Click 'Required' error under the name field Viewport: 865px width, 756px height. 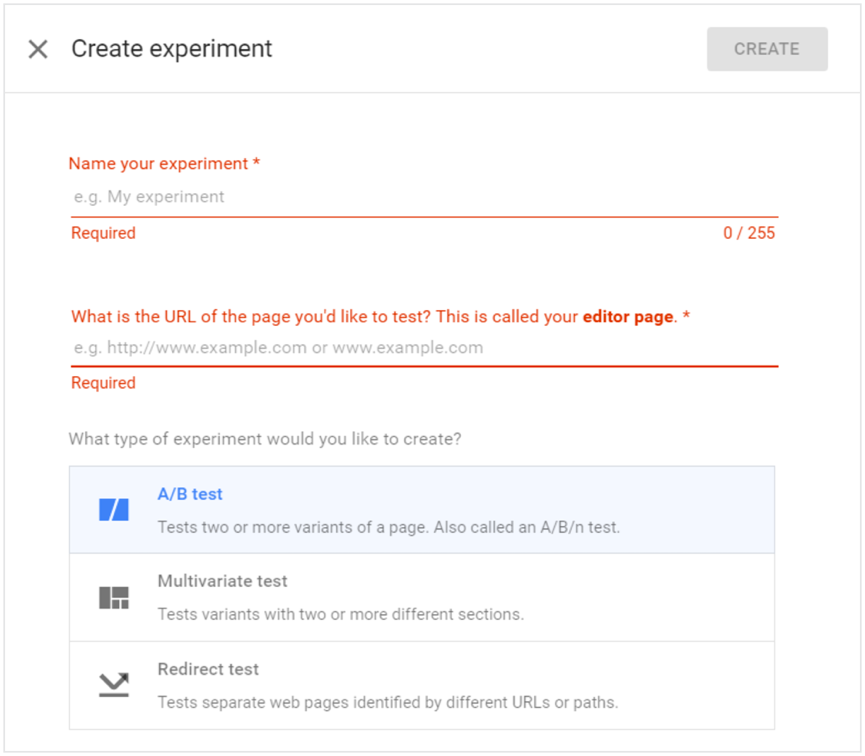[x=103, y=234]
